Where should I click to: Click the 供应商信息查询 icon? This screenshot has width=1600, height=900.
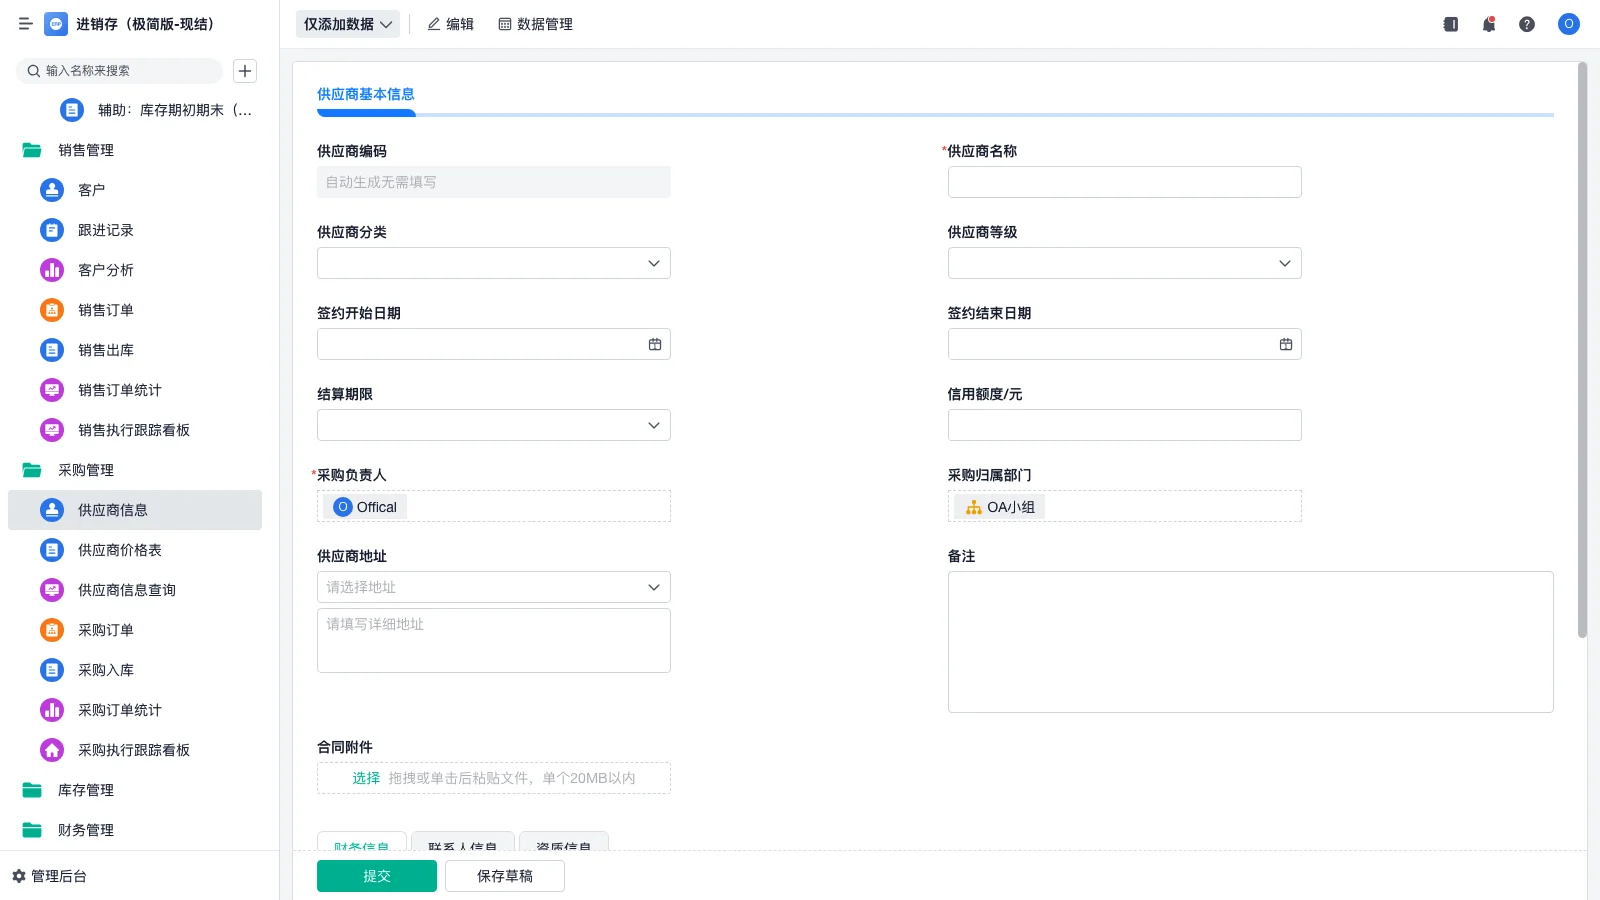point(52,590)
